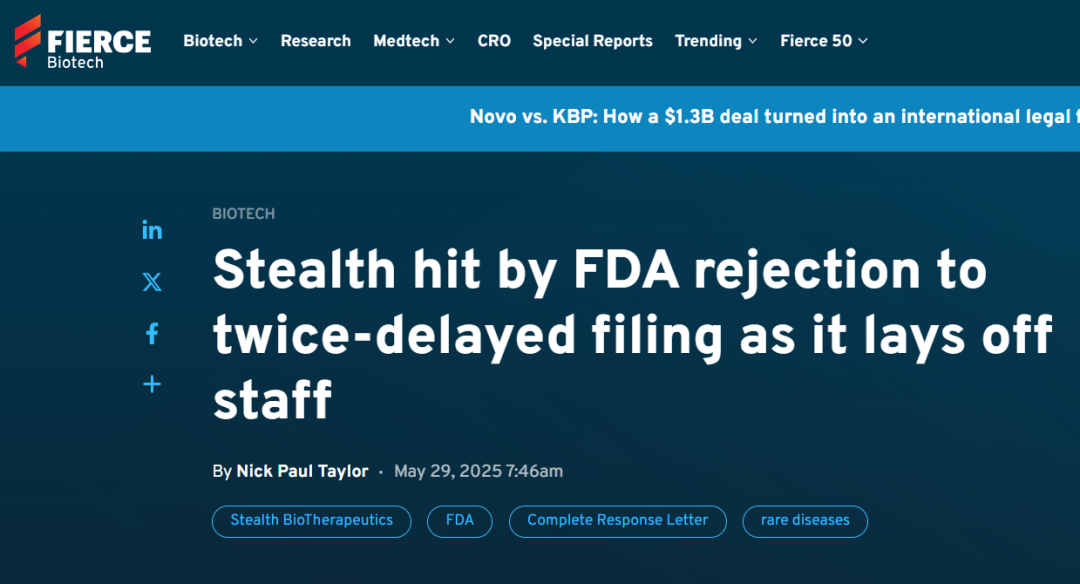Select the Stealth BioTherapeutics tag
Screen dimensions: 1080x584
point(311,521)
